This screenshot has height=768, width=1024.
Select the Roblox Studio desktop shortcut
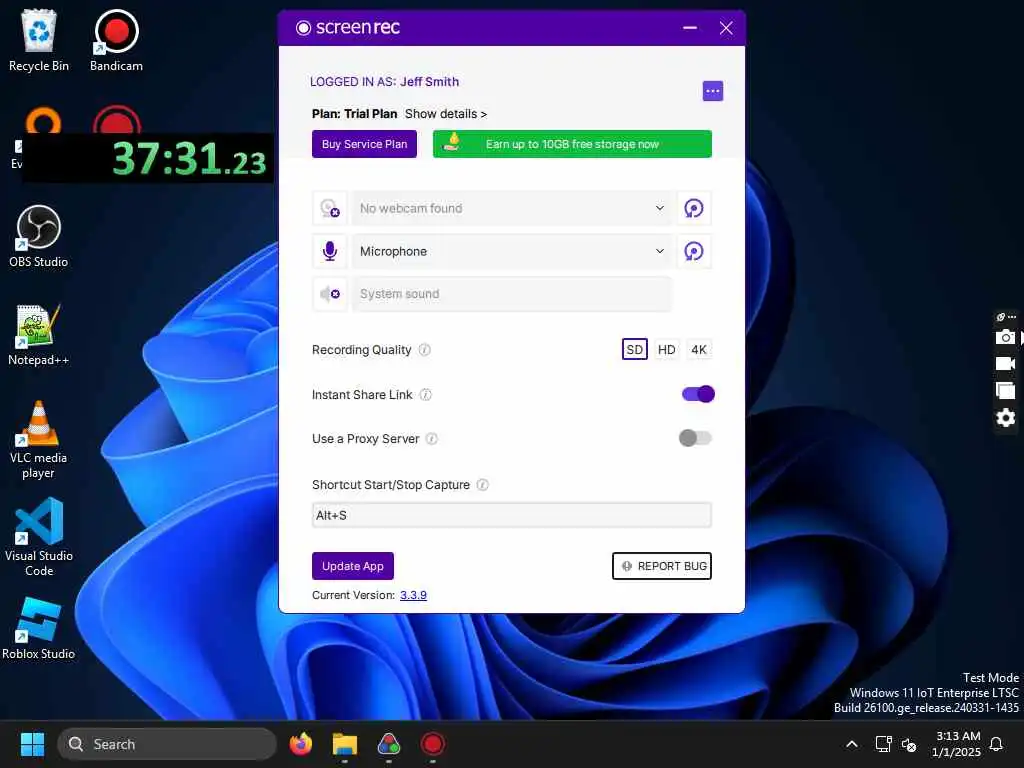pos(39,628)
